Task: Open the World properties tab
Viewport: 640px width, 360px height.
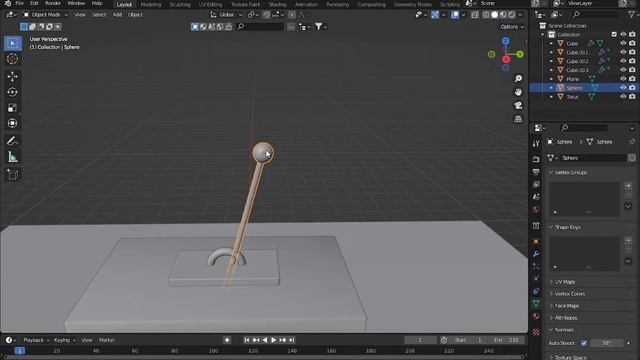Action: (x=536, y=209)
